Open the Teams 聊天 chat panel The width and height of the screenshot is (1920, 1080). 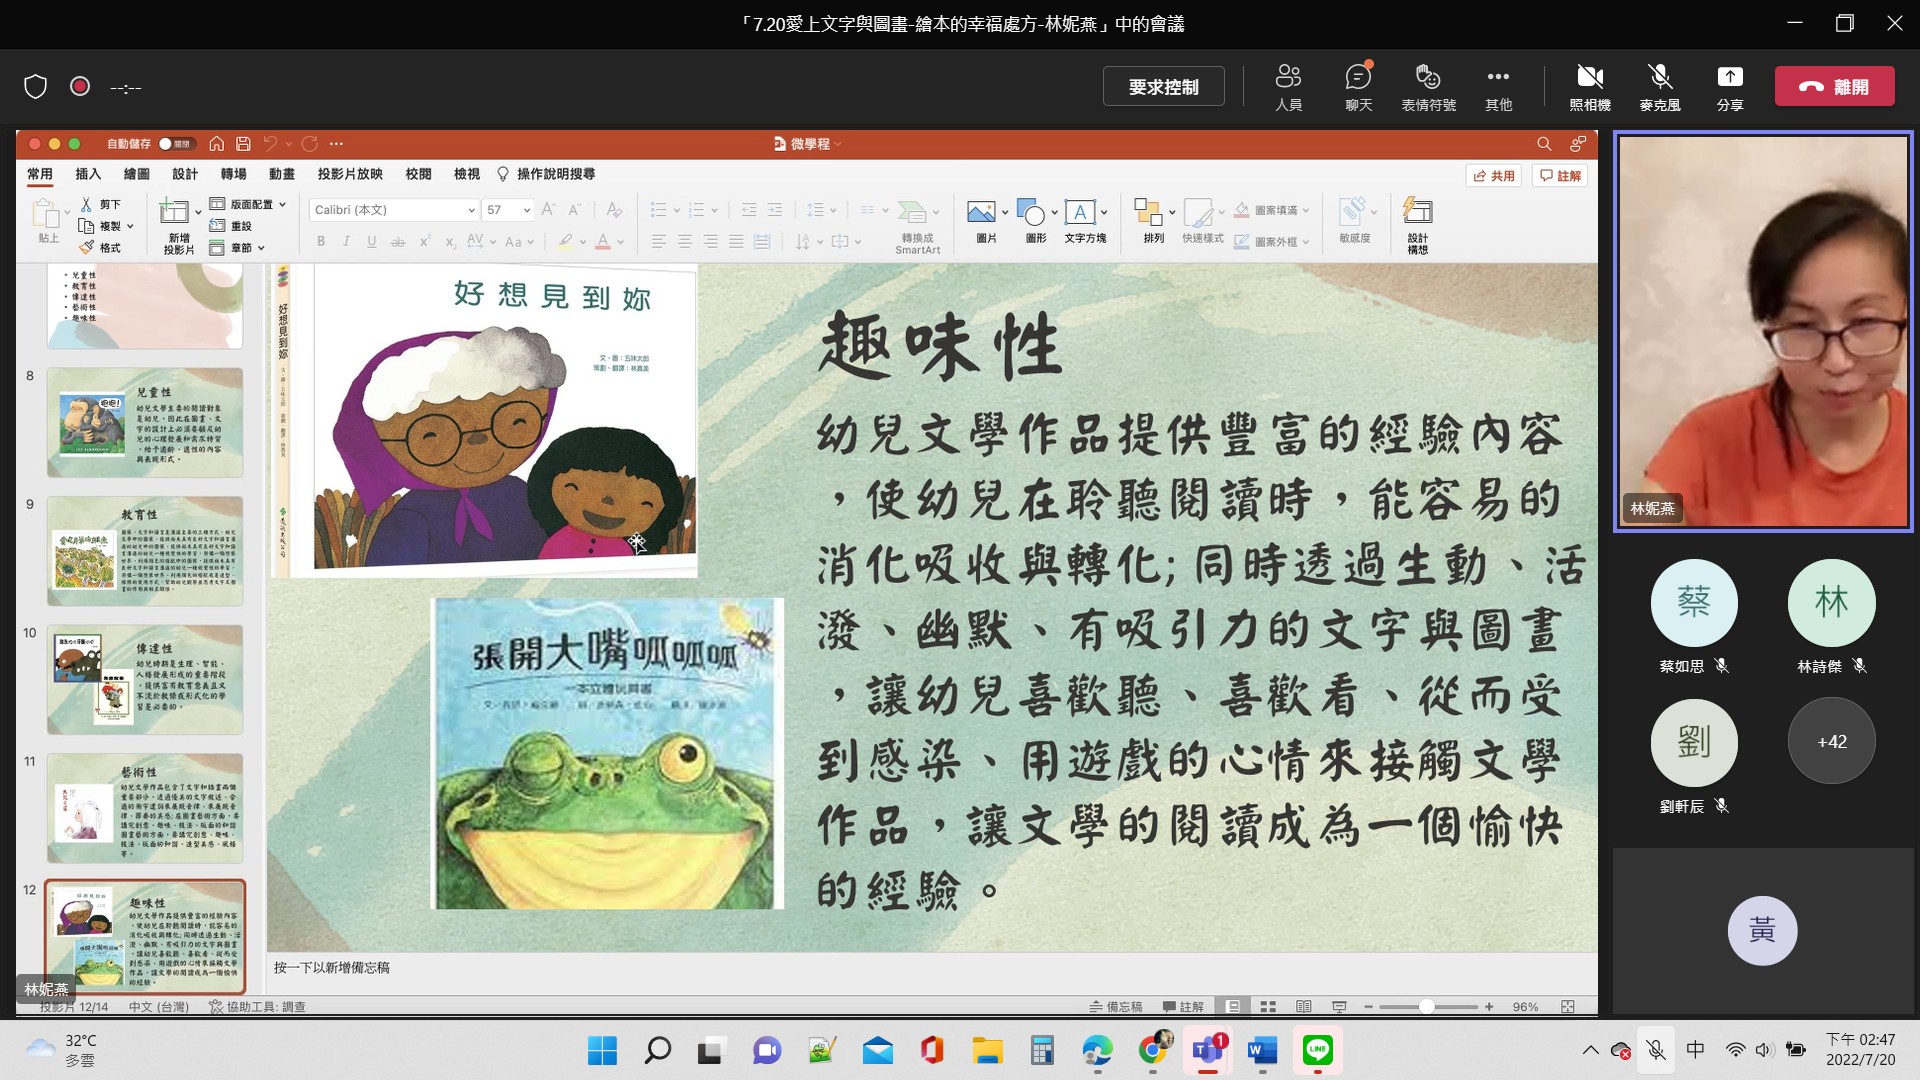[x=1358, y=87]
